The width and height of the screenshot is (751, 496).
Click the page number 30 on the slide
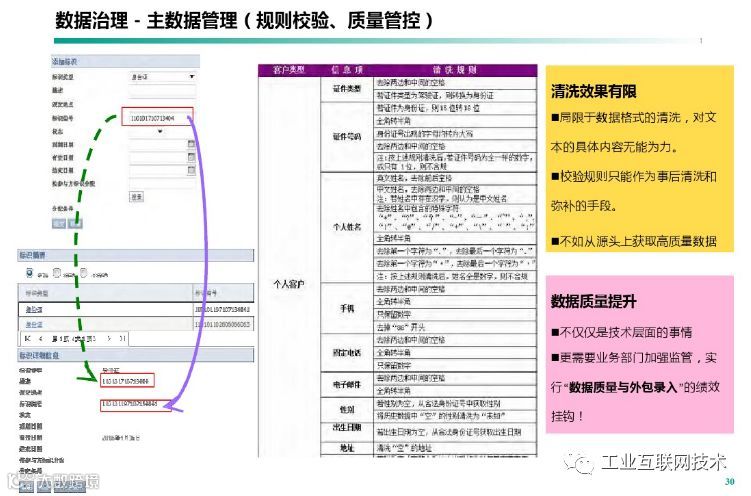pos(729,482)
